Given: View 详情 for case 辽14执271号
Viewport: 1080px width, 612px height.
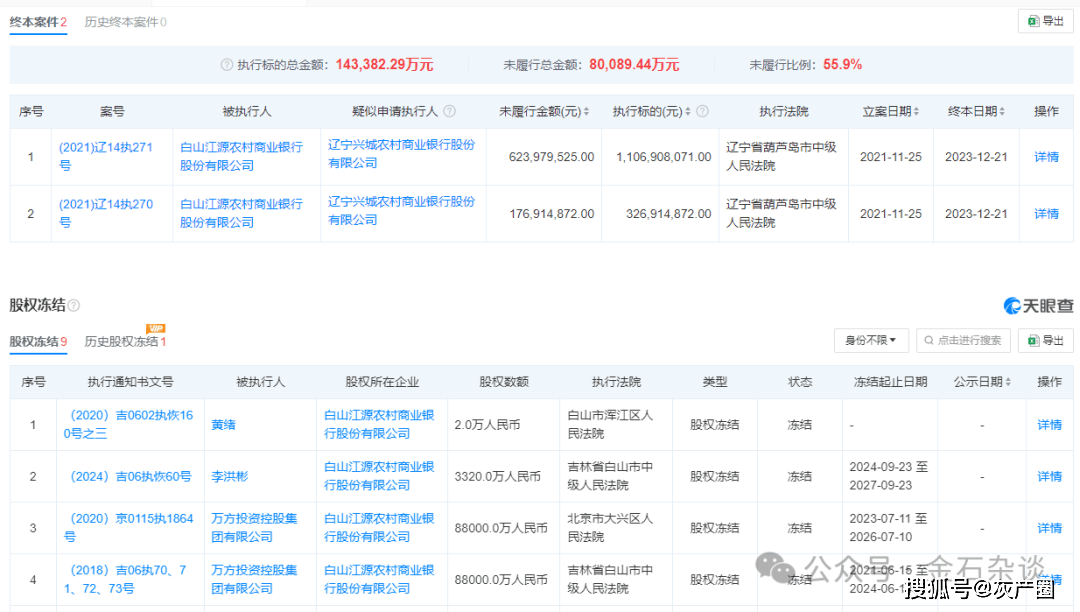Looking at the screenshot, I should click(1046, 157).
